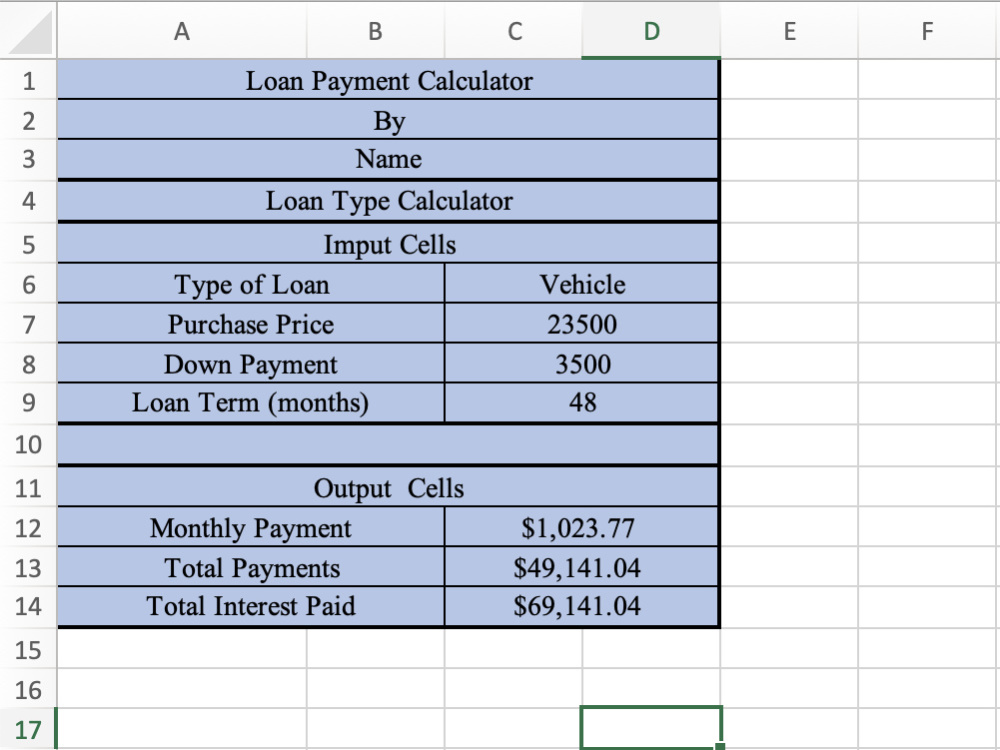Click the Select All corner triangle
The width and height of the screenshot is (1000, 750).
coord(29,31)
